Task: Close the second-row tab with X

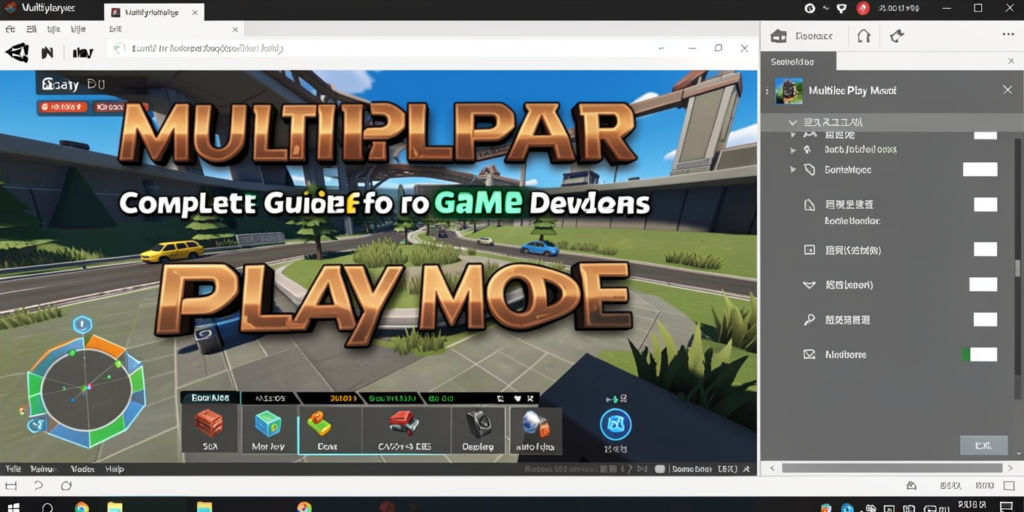Action: pos(235,29)
